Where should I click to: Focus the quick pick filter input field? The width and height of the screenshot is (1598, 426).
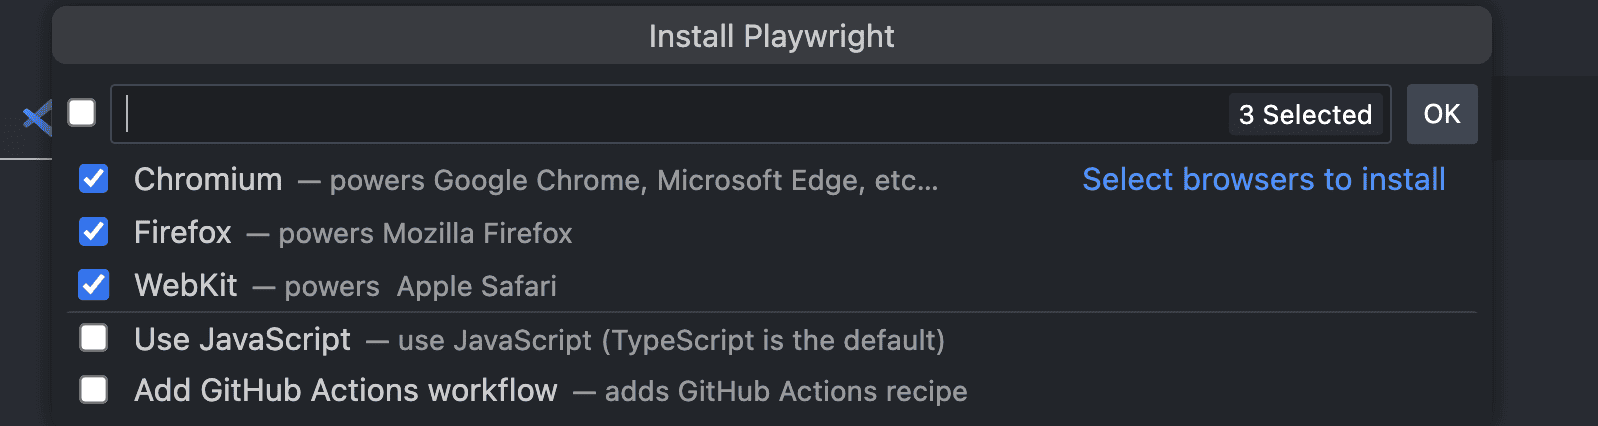click(x=670, y=114)
